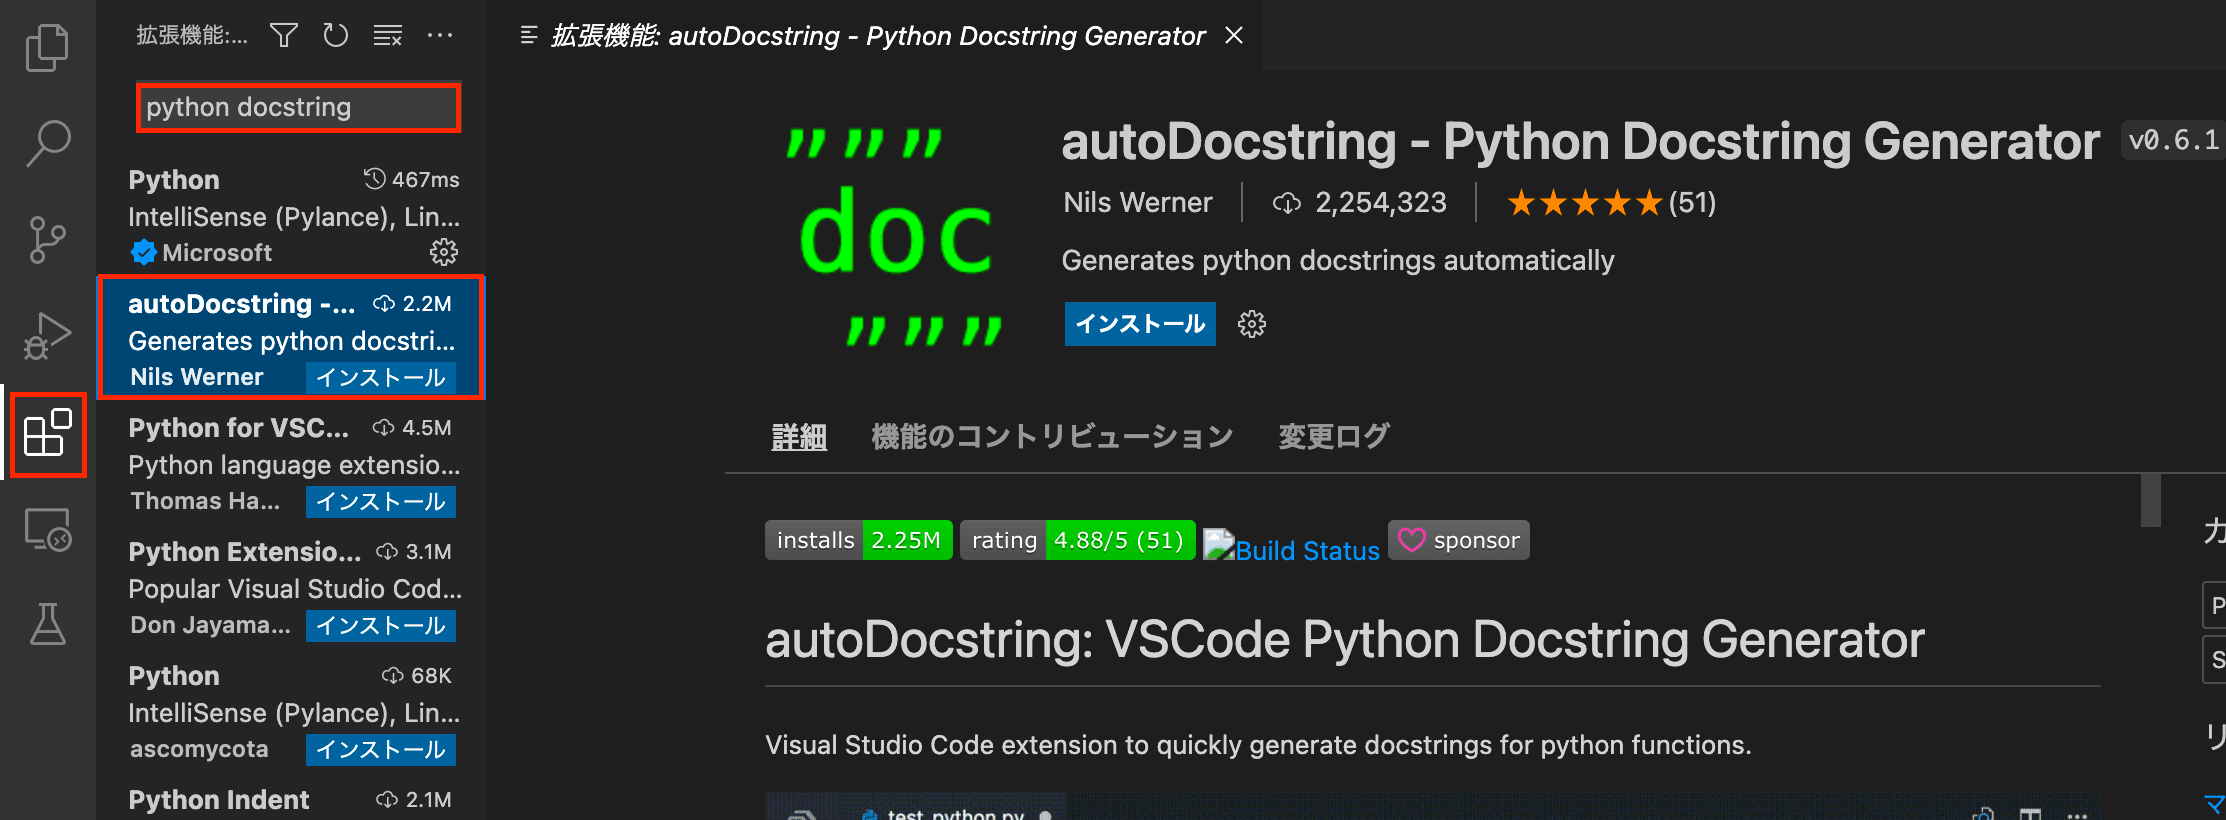Open the Run and Debug view
This screenshot has height=820, width=2226.
[x=47, y=336]
